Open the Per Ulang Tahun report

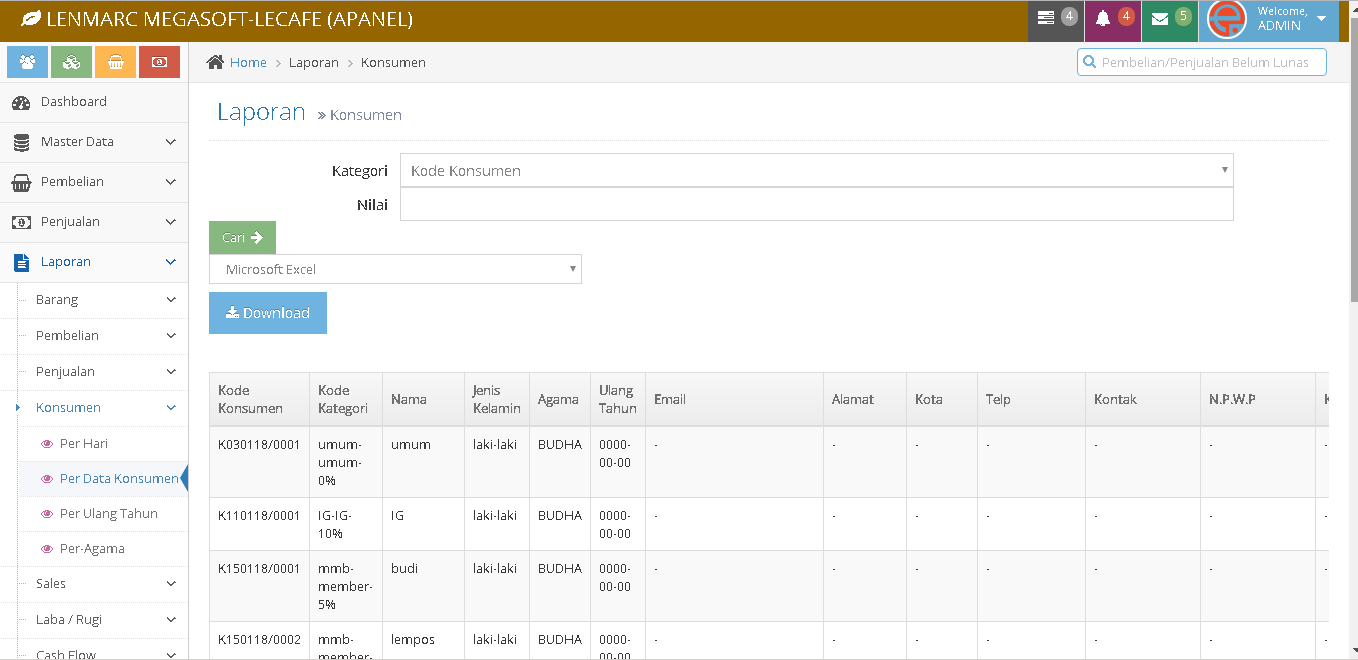point(108,513)
